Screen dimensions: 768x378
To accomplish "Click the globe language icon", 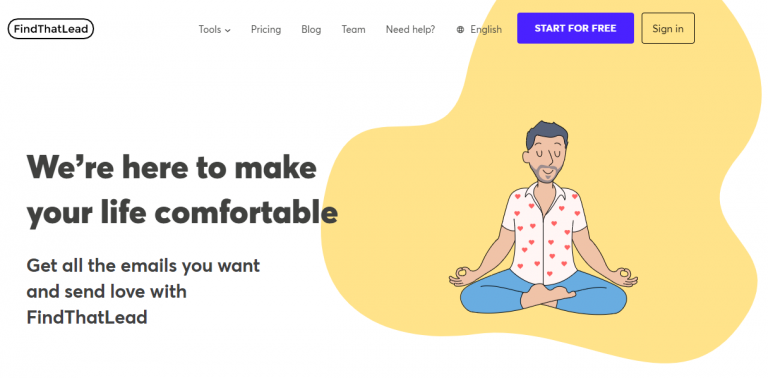I will (460, 30).
